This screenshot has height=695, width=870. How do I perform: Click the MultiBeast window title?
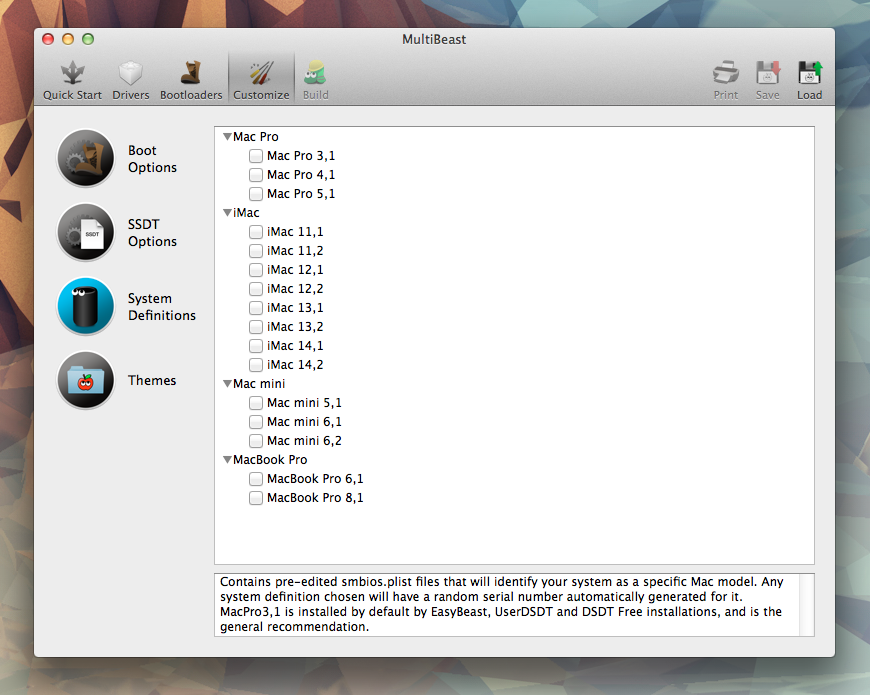434,39
